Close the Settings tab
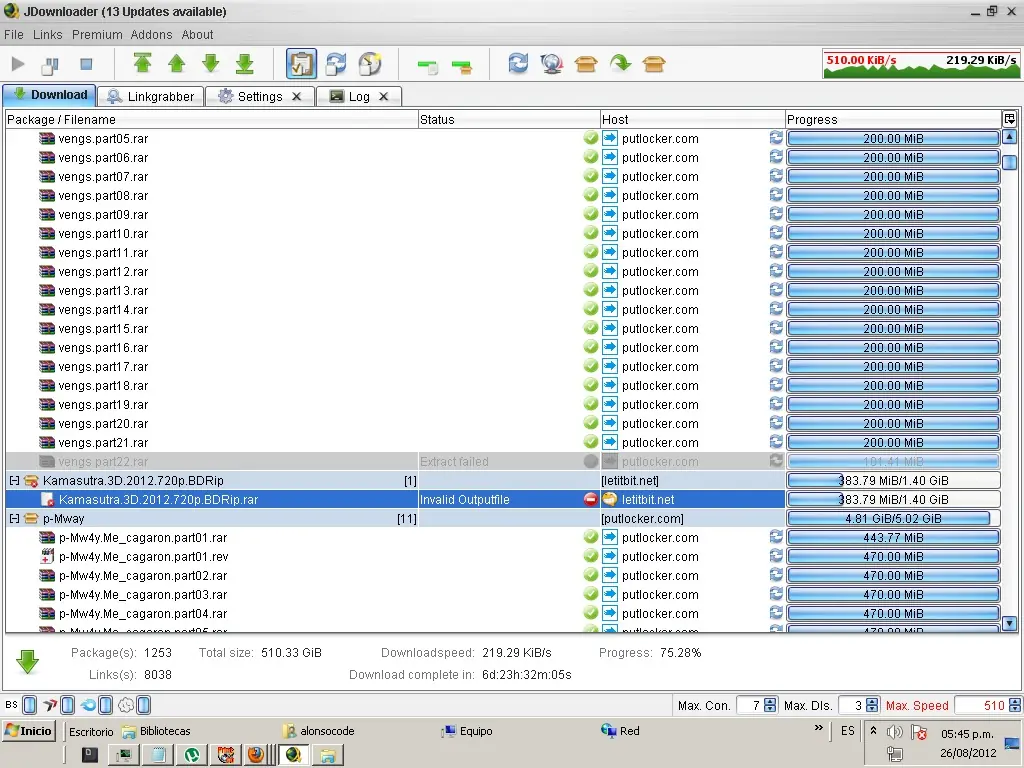 pos(296,97)
